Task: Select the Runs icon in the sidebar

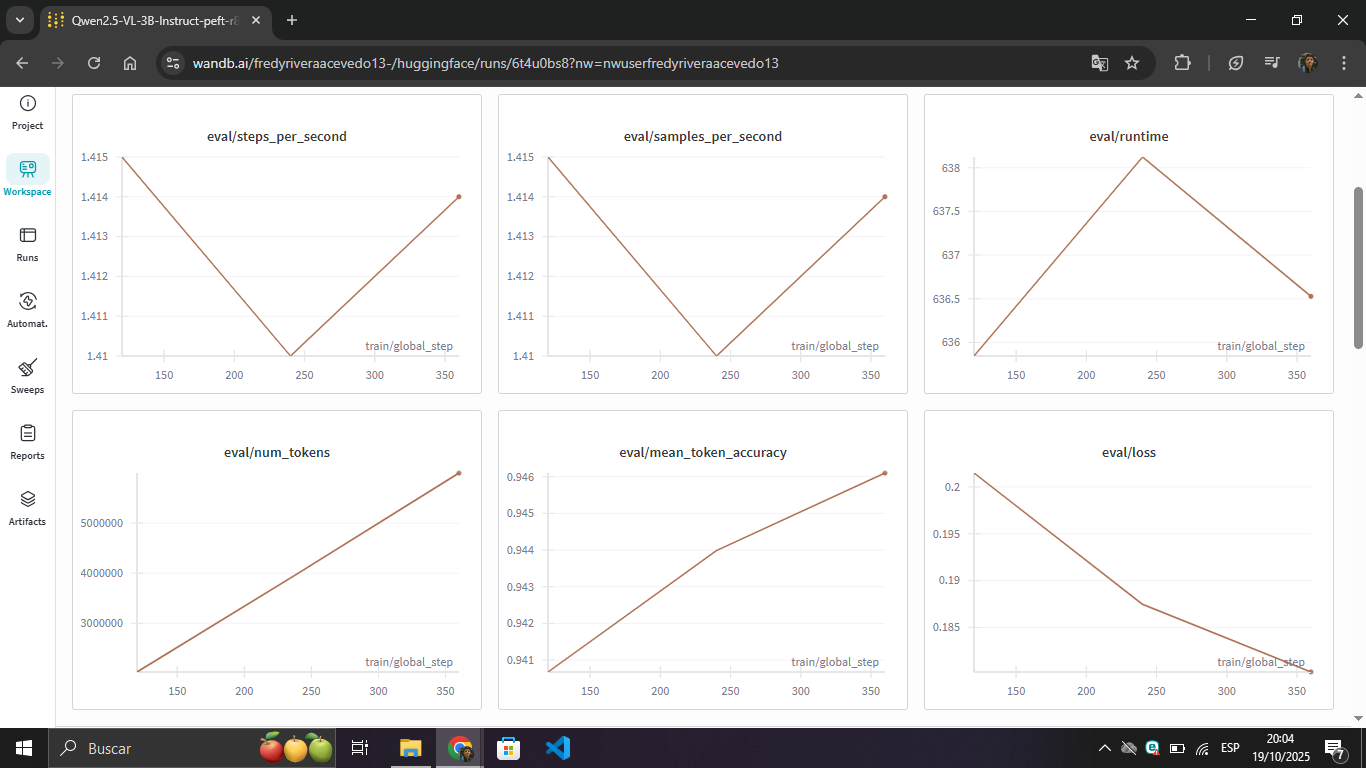Action: pos(27,241)
